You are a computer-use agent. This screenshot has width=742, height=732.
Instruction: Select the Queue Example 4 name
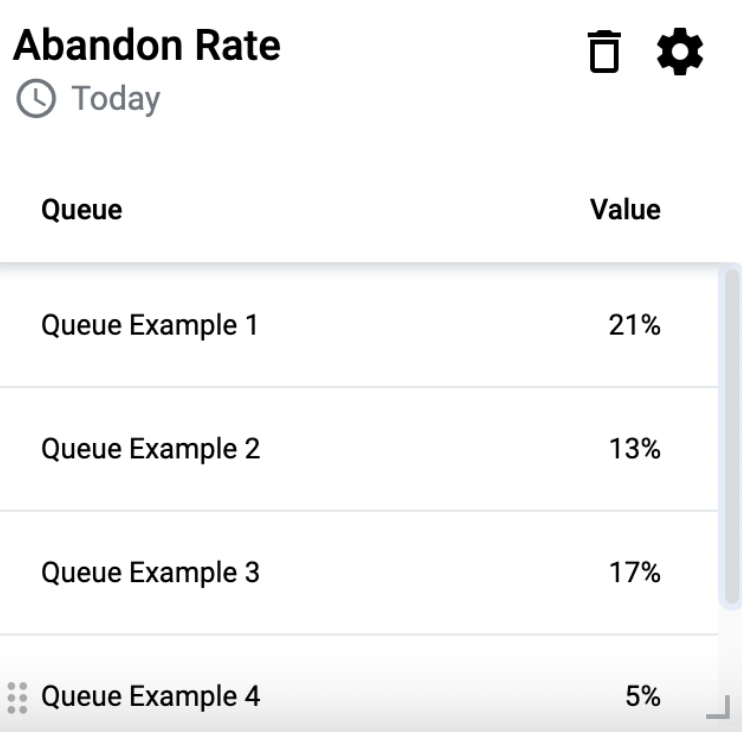click(150, 697)
